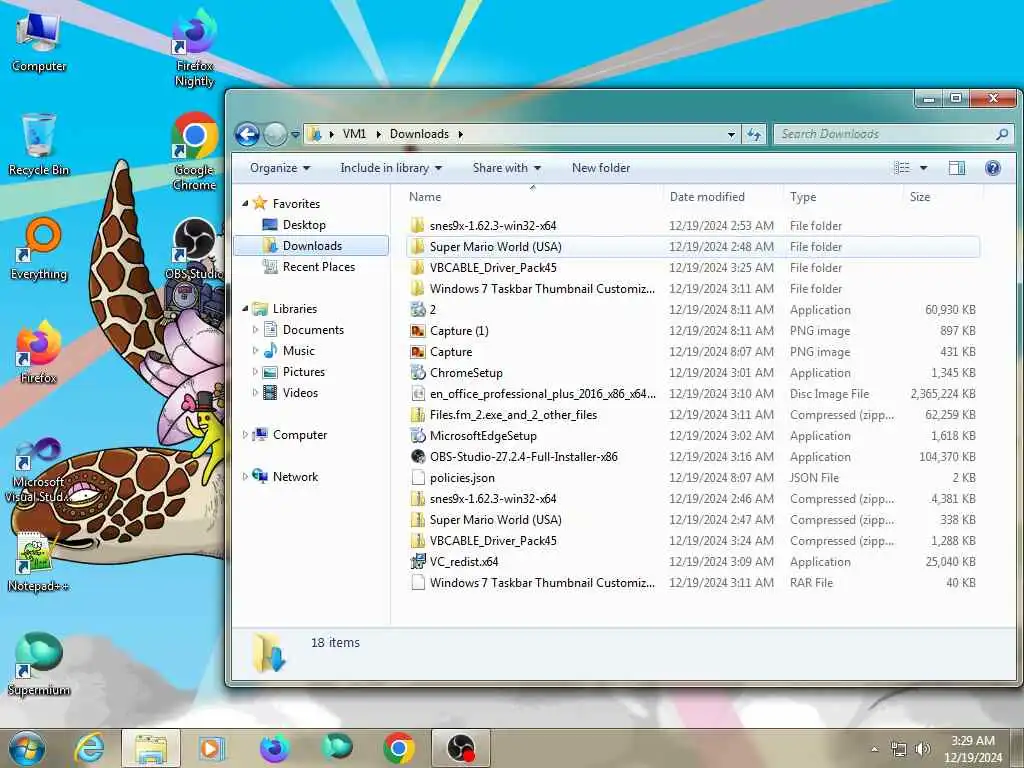Select the VBCABLE_Driver_Pack45 file folder
This screenshot has height=768, width=1024.
[693, 268]
